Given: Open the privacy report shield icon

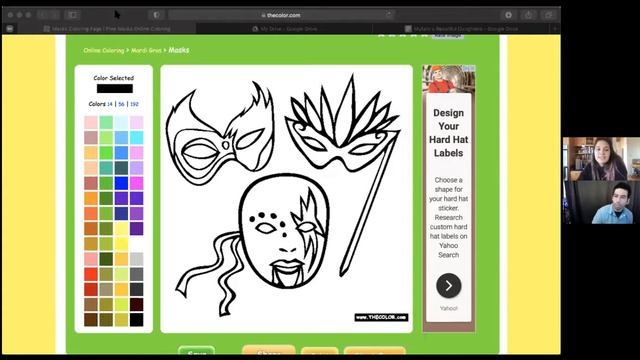Looking at the screenshot, I should 156,15.
